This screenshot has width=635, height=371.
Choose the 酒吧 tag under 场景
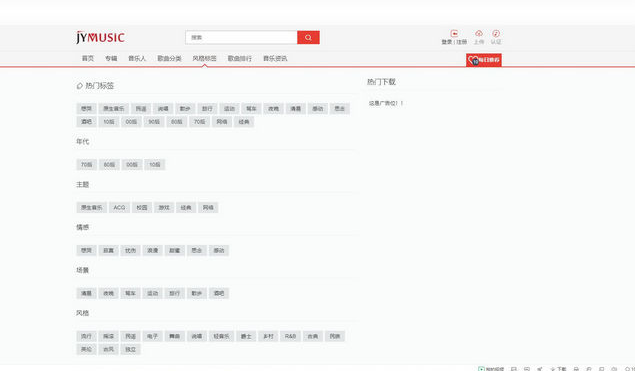pos(219,293)
